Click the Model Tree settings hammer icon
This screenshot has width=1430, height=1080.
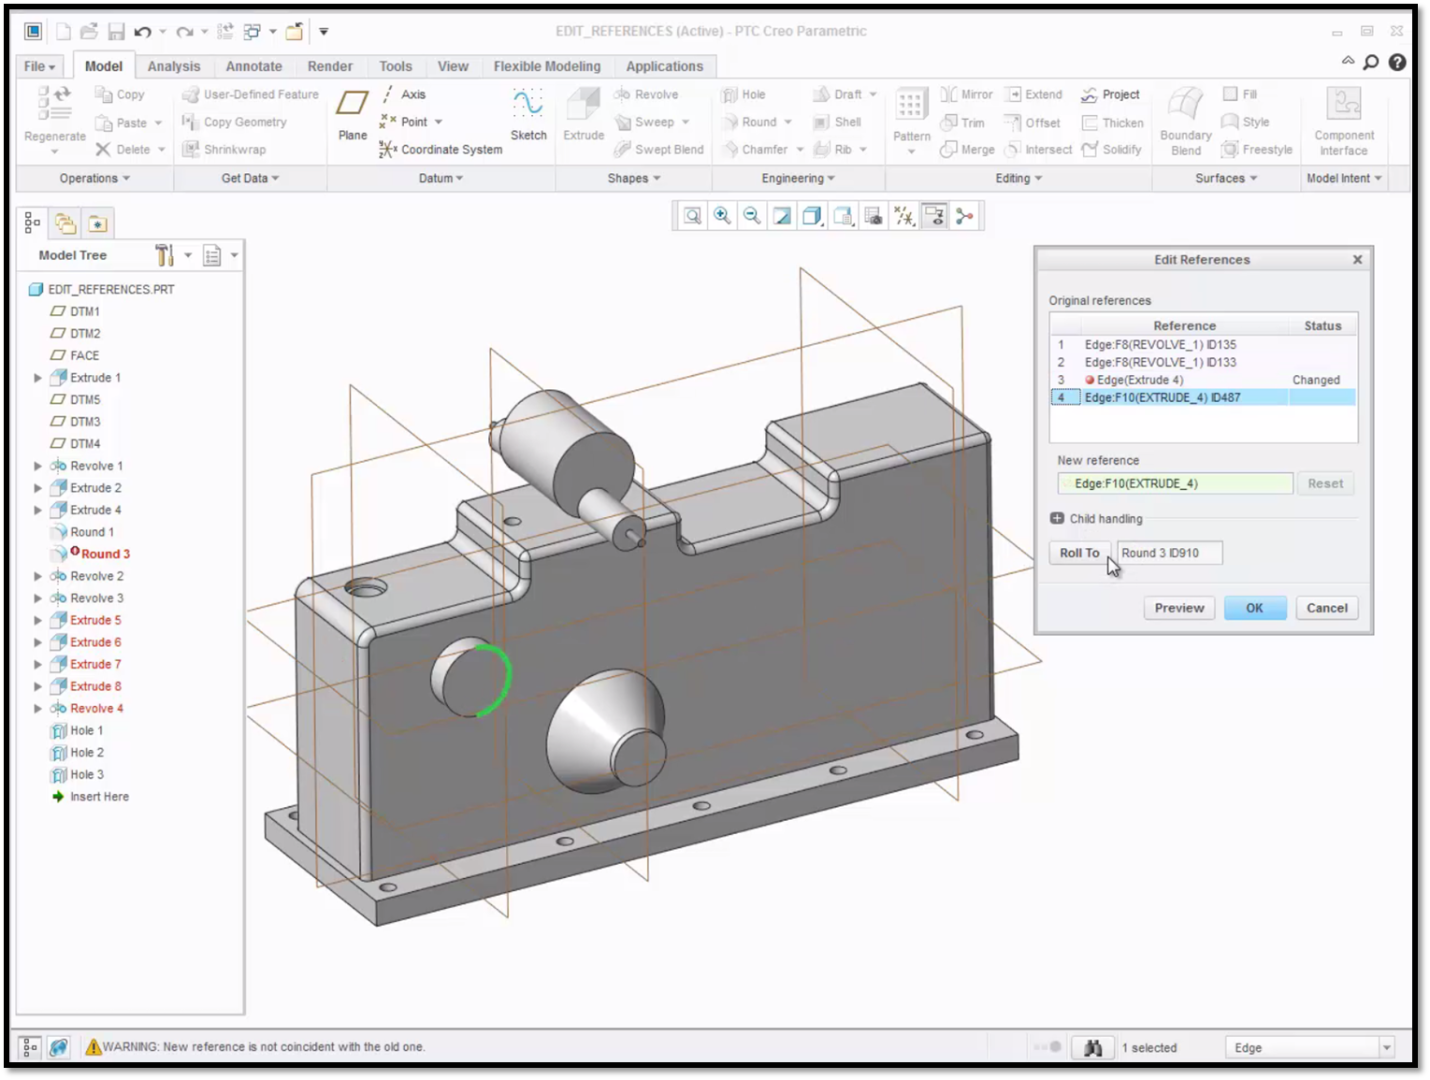tap(165, 255)
